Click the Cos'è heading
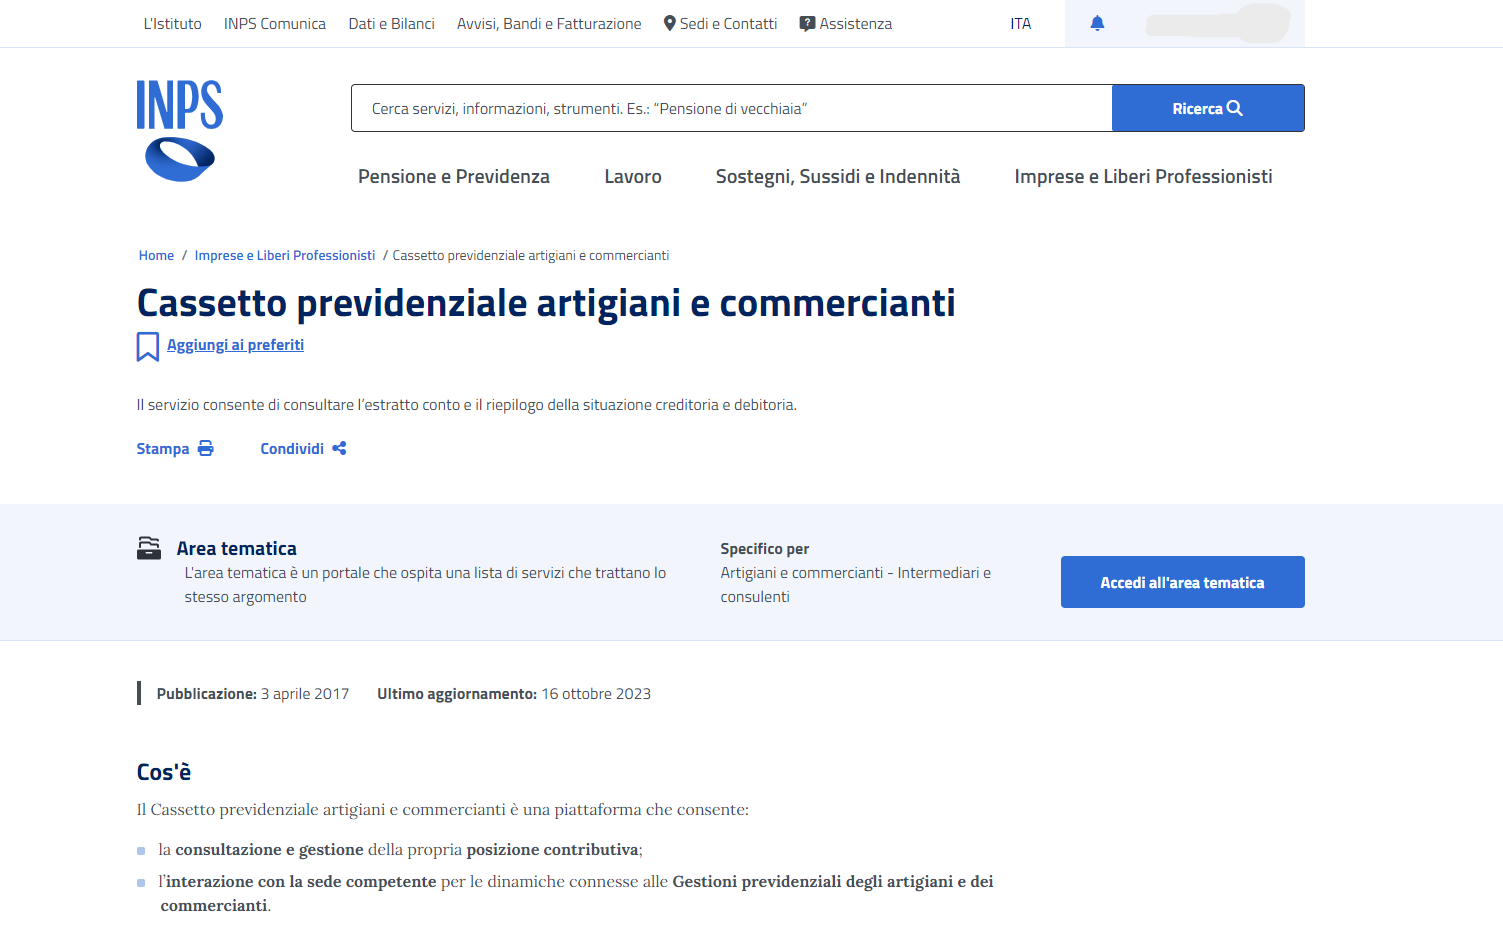This screenshot has width=1503, height=929. [x=164, y=772]
